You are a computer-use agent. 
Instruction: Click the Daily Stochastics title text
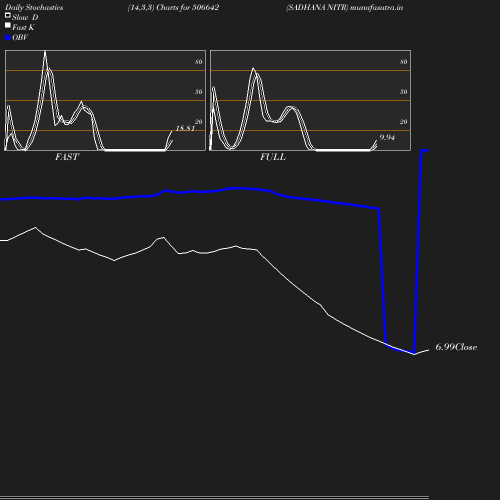[34, 7]
